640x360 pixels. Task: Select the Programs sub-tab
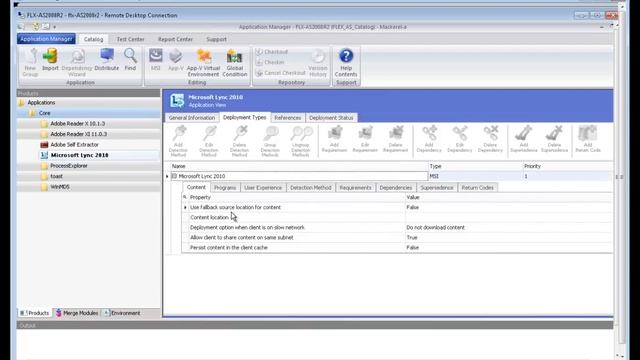click(x=225, y=188)
